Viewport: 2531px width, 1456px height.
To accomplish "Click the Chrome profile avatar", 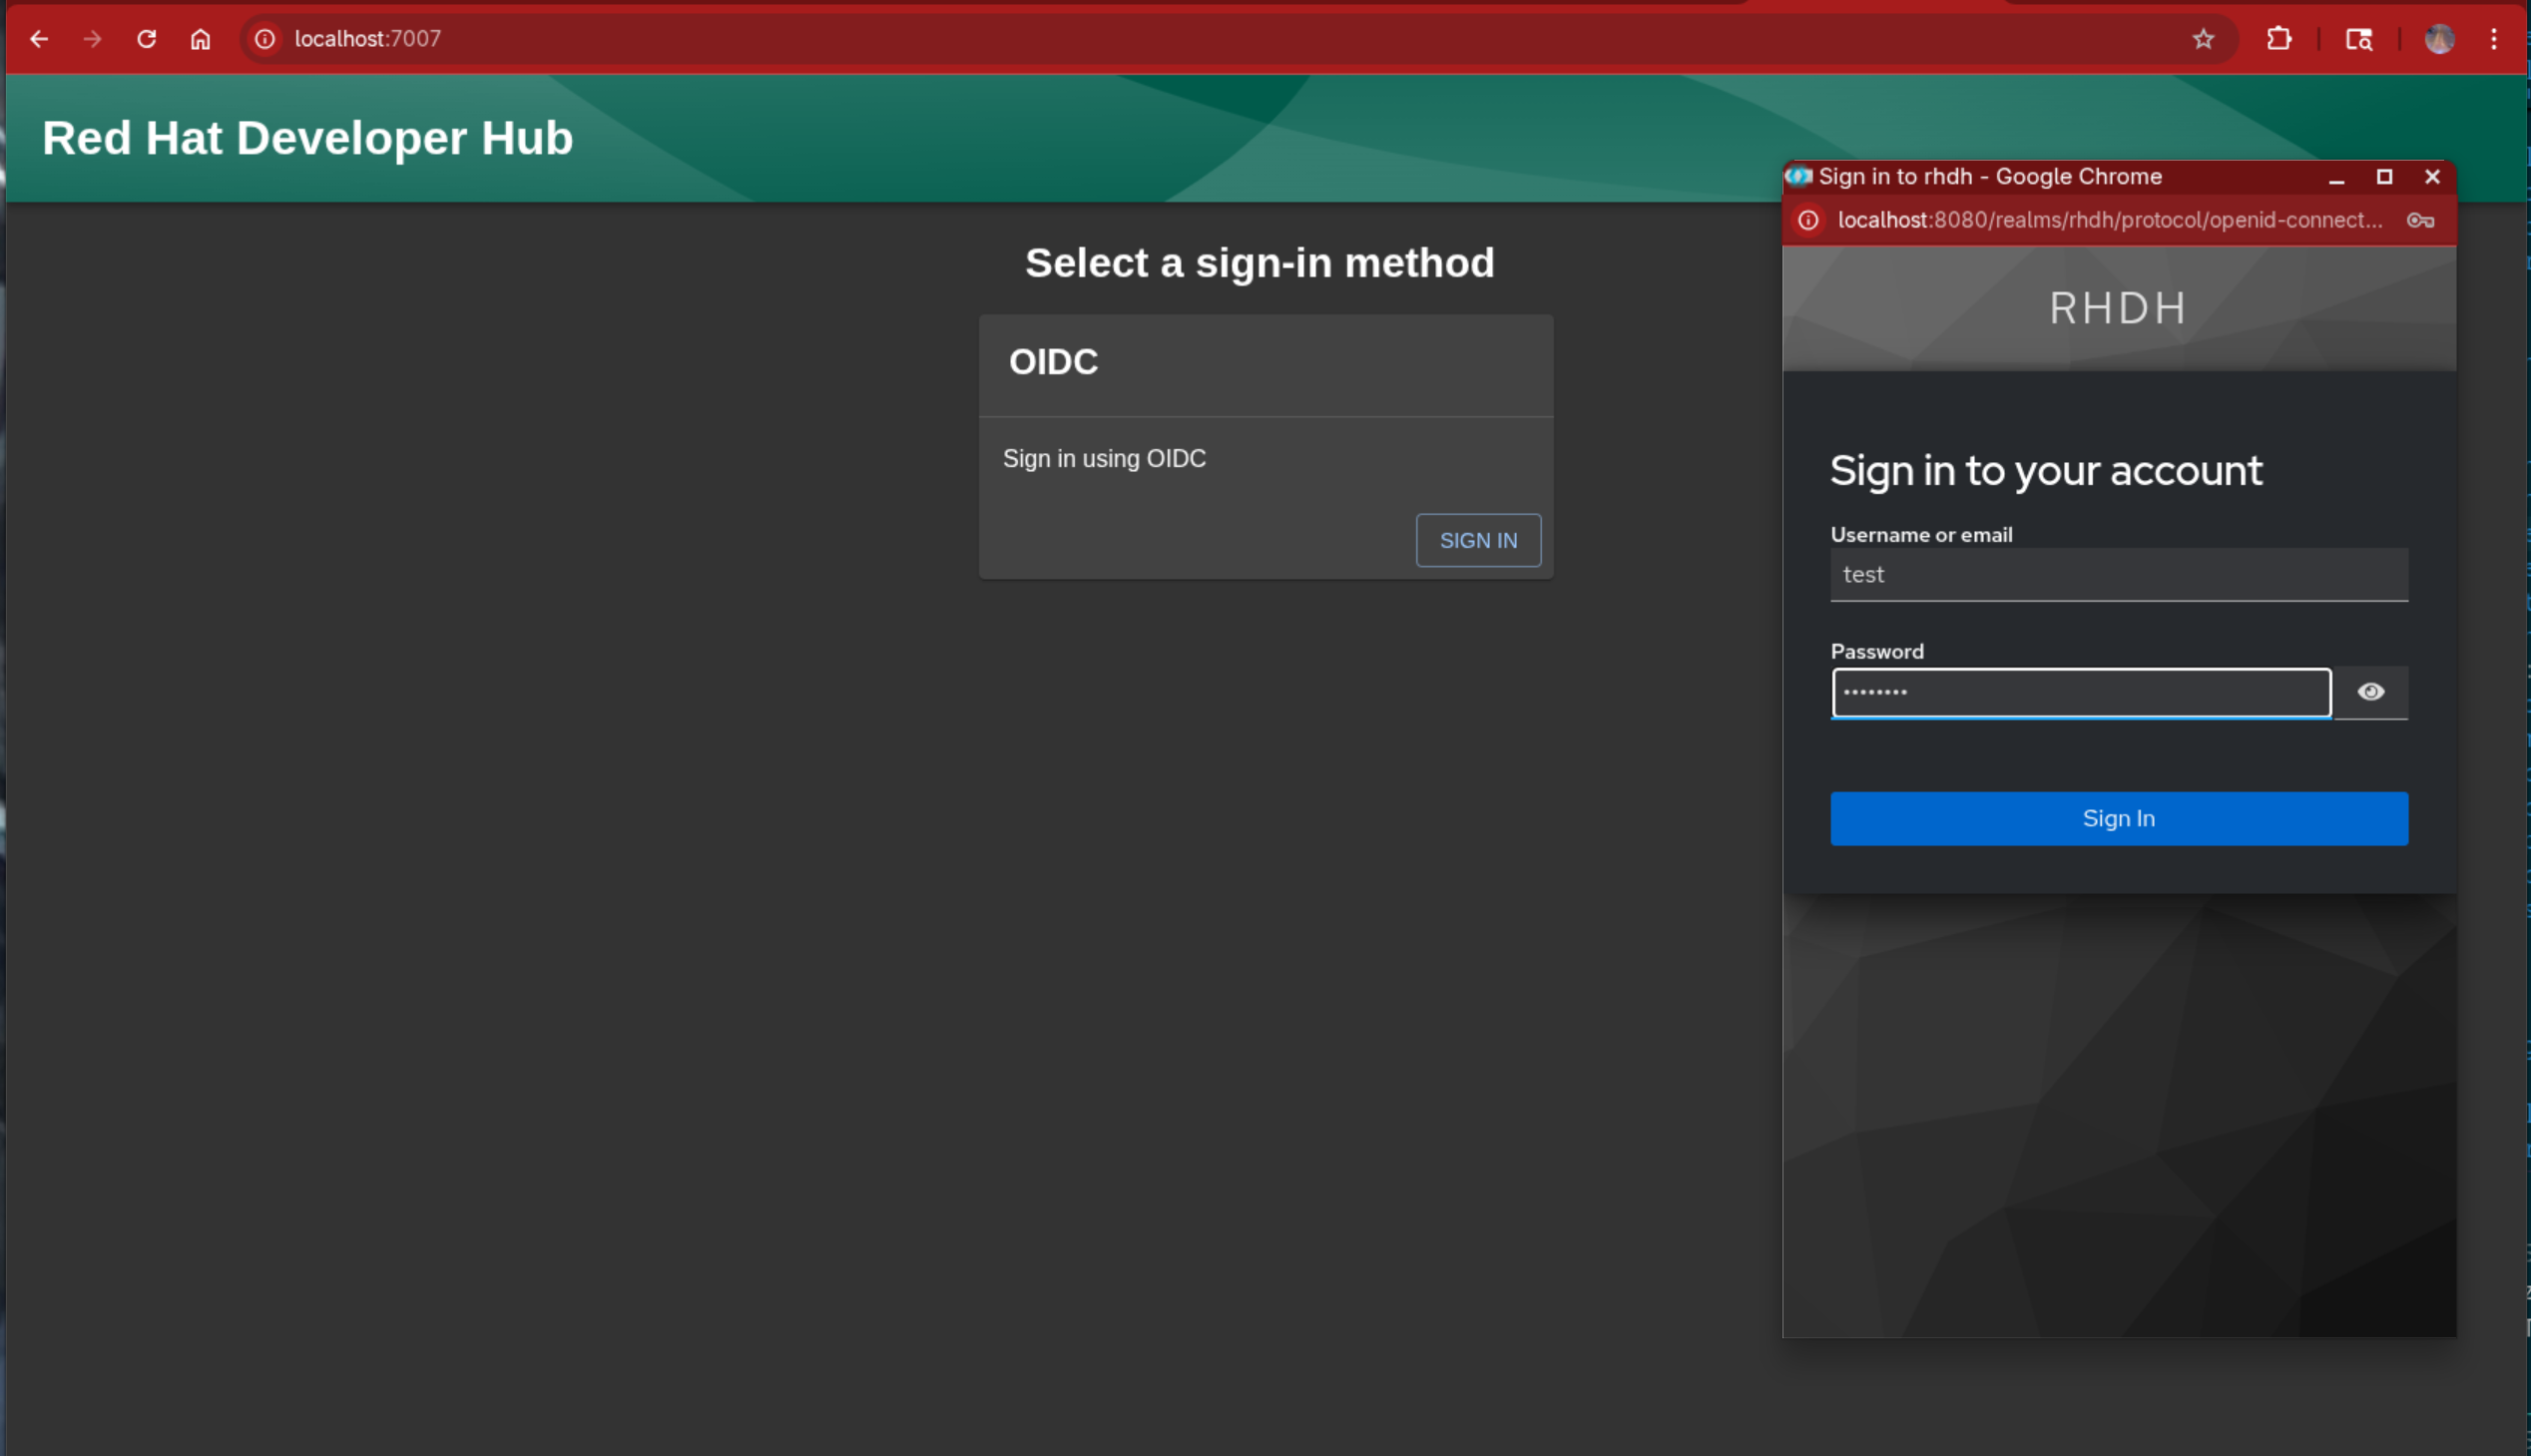I will point(2439,39).
